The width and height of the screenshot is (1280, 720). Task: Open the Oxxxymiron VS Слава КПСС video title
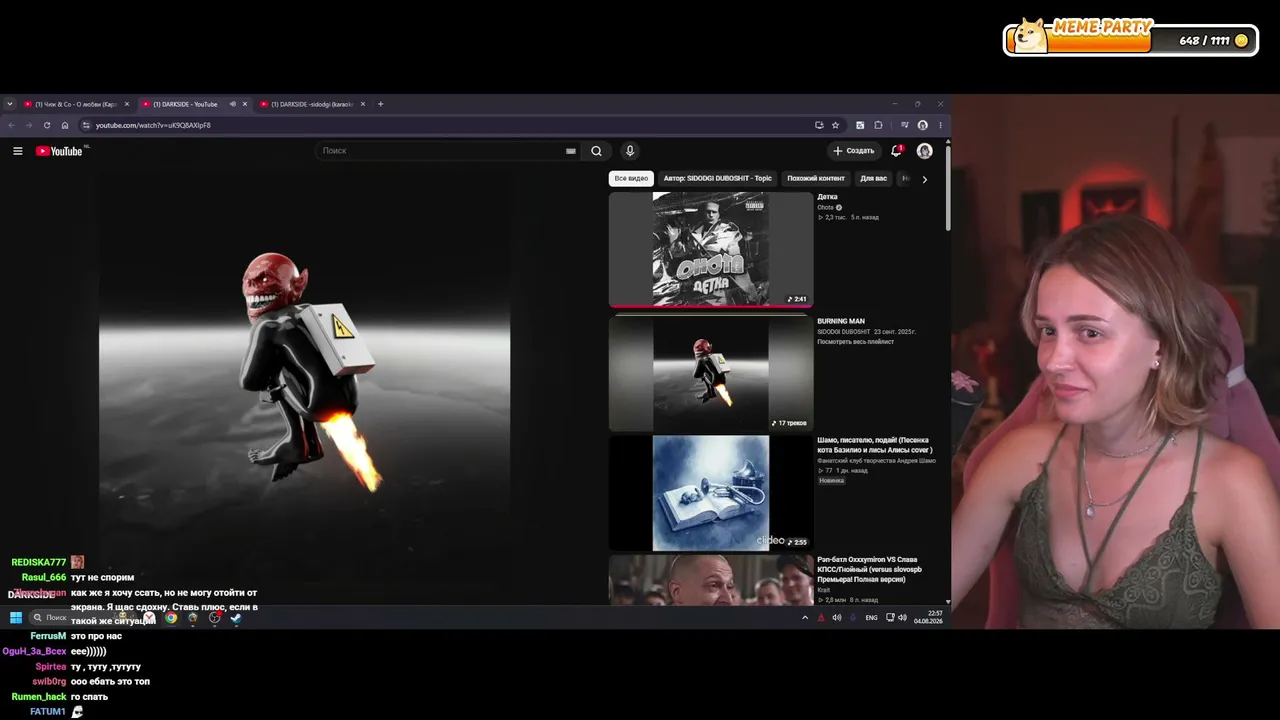[869, 569]
